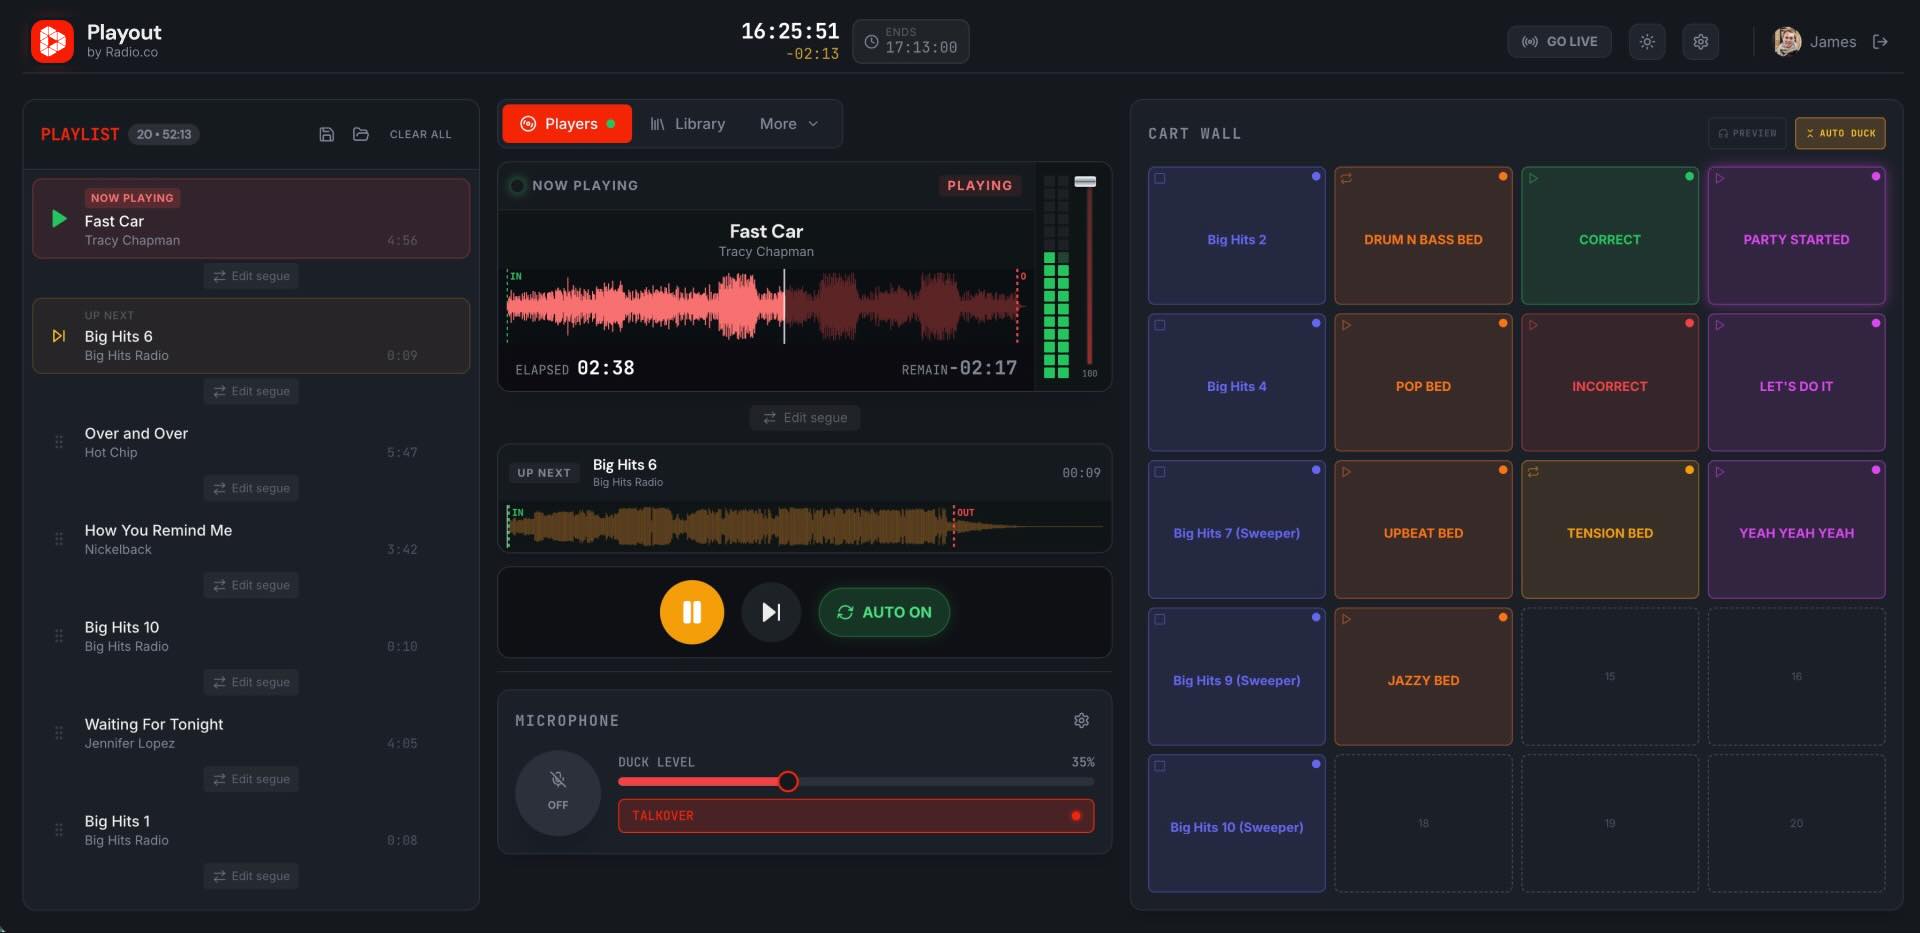
Task: Click the player volume fader handle
Action: 1085,182
